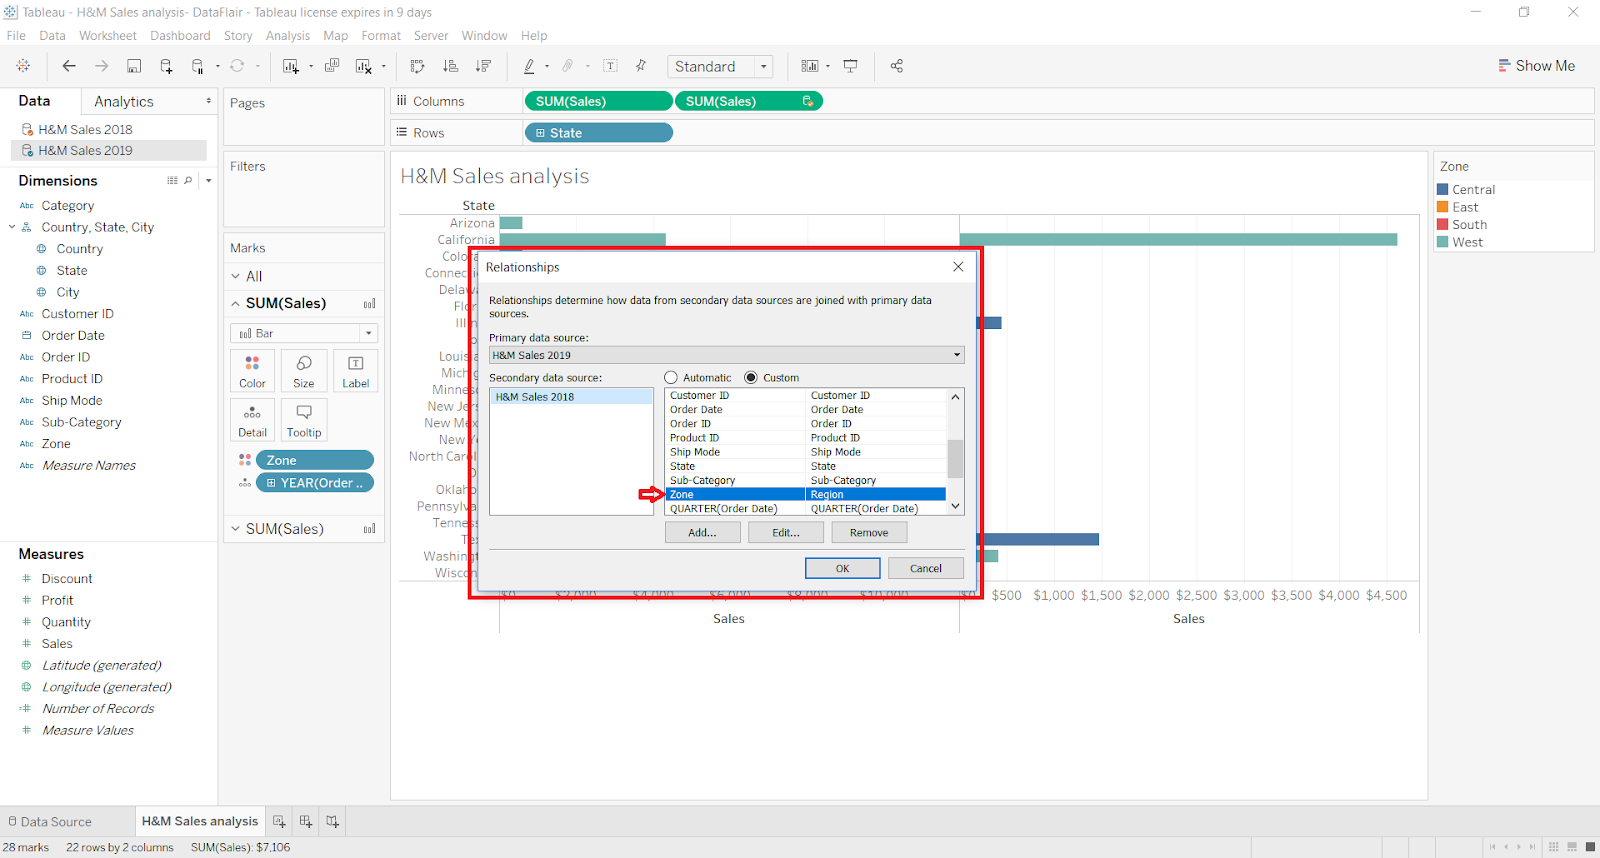Screen dimensions: 1600x858
Task: Collapse the first SUM(Sales) marks section
Action: coord(236,304)
